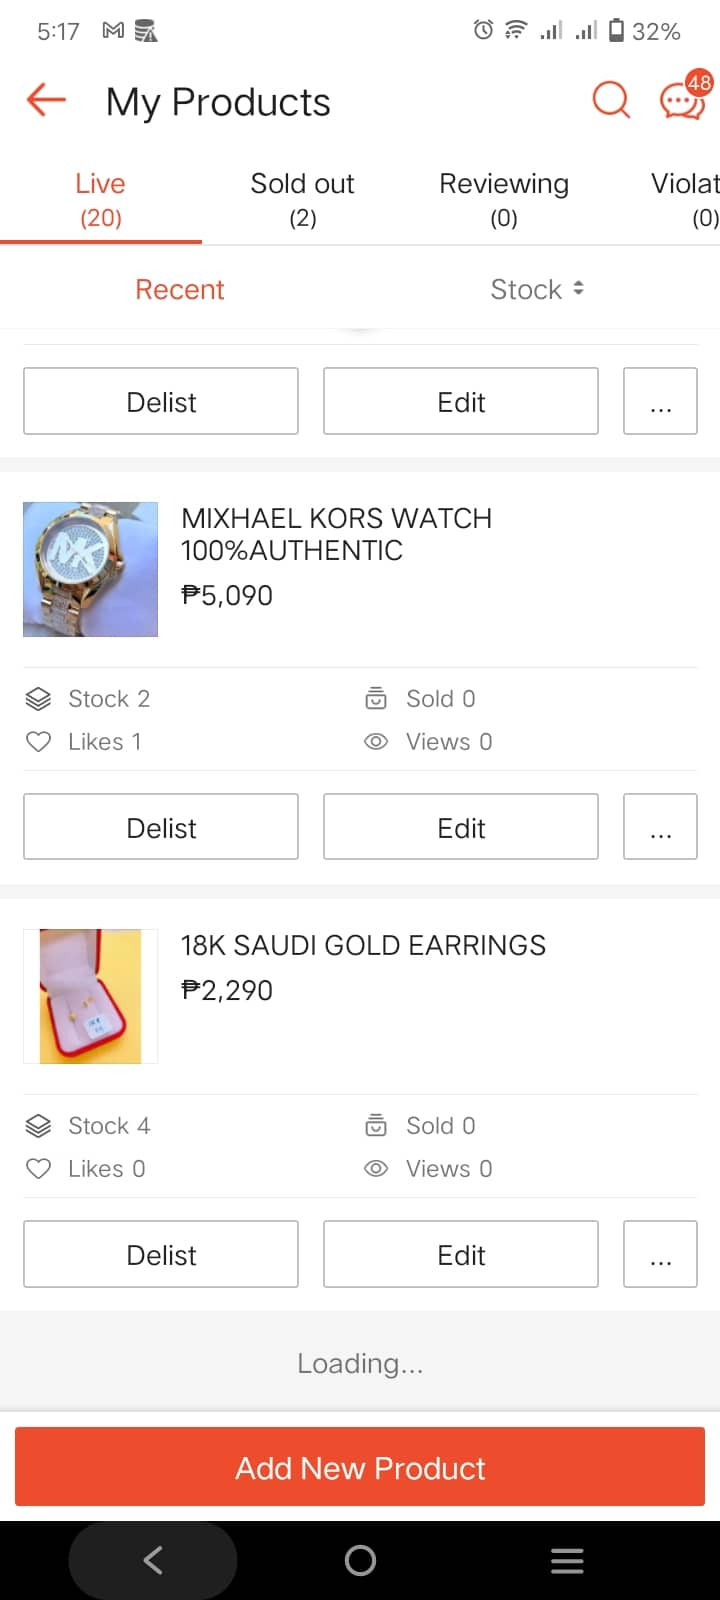Open more options on topmost product
This screenshot has height=1600, width=720.
(x=660, y=401)
